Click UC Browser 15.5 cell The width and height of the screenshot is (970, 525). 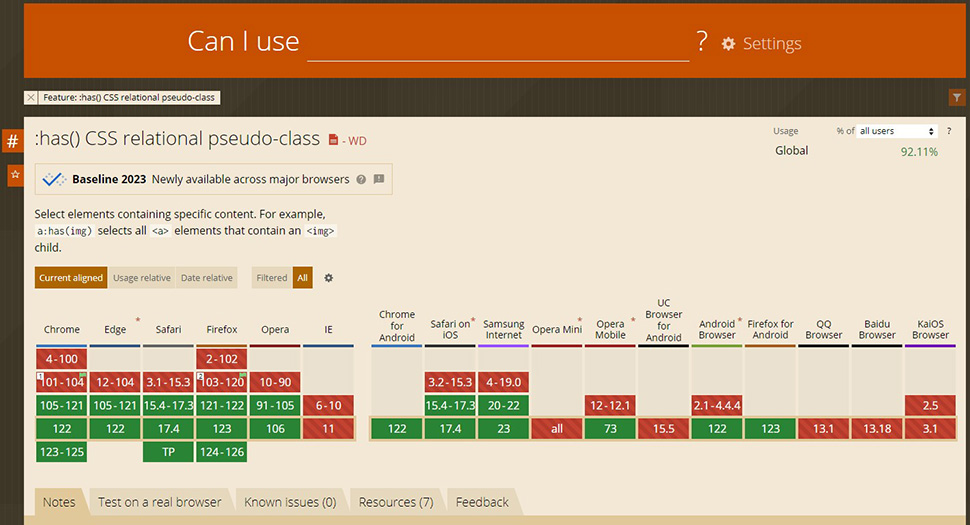(663, 429)
